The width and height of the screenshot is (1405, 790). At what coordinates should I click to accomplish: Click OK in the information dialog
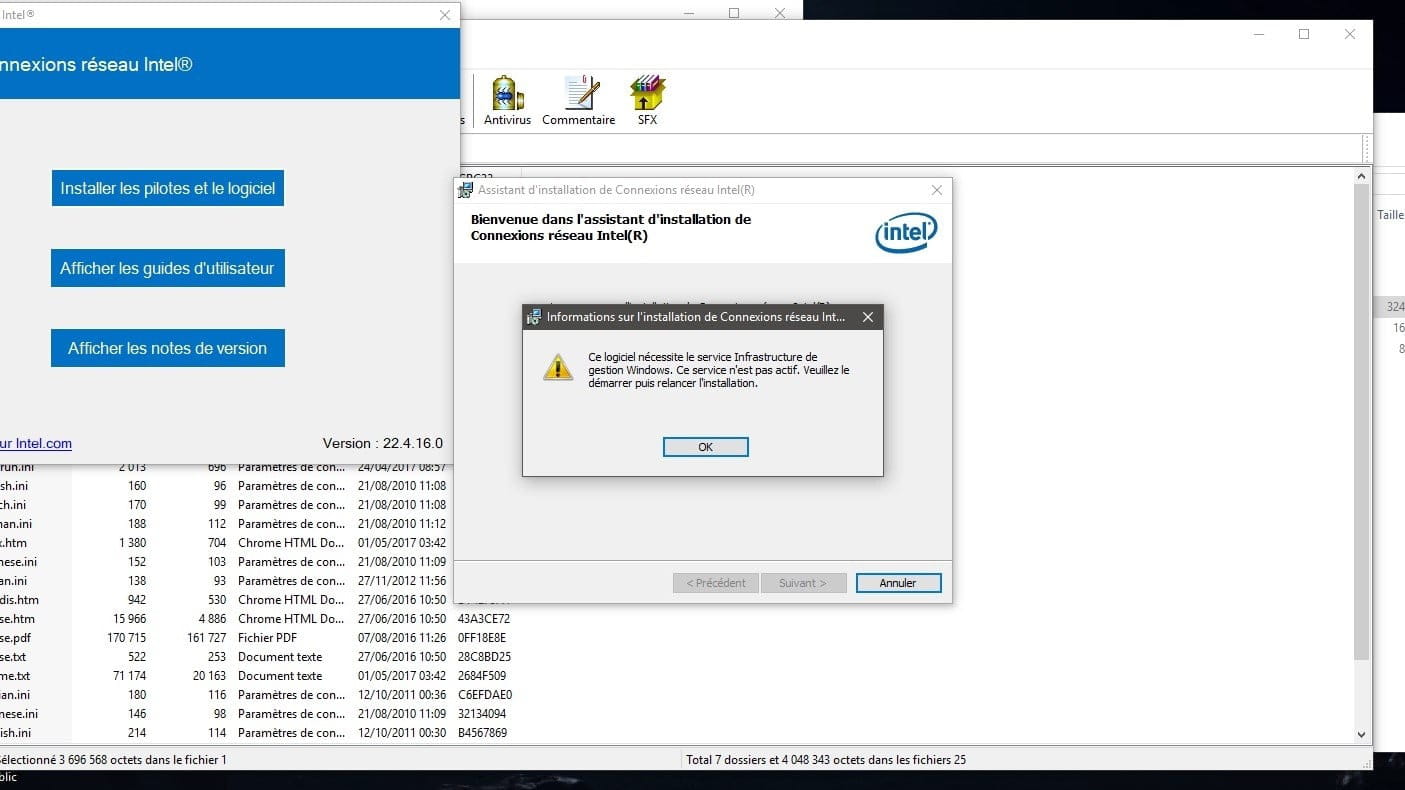pos(705,447)
